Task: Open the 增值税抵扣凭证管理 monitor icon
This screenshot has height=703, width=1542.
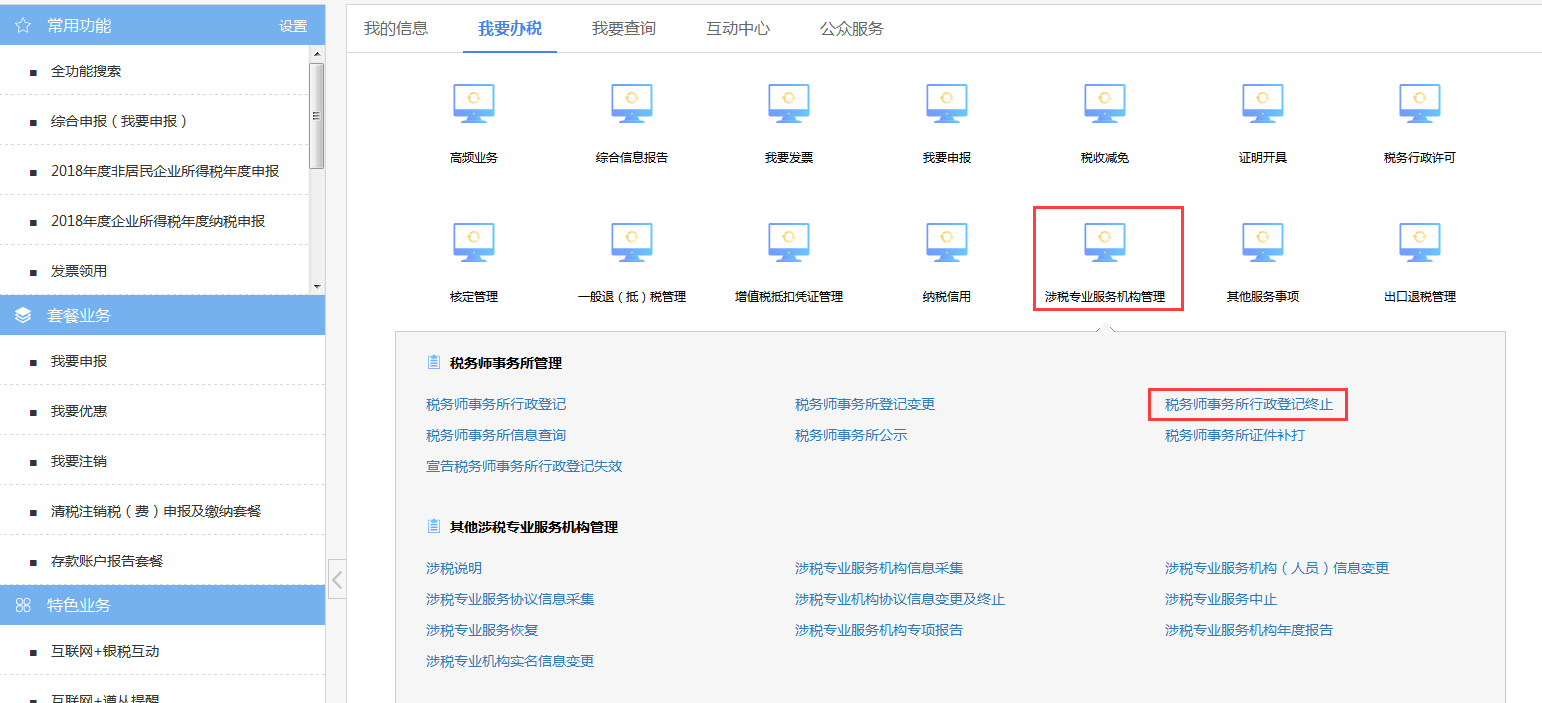Action: [788, 243]
